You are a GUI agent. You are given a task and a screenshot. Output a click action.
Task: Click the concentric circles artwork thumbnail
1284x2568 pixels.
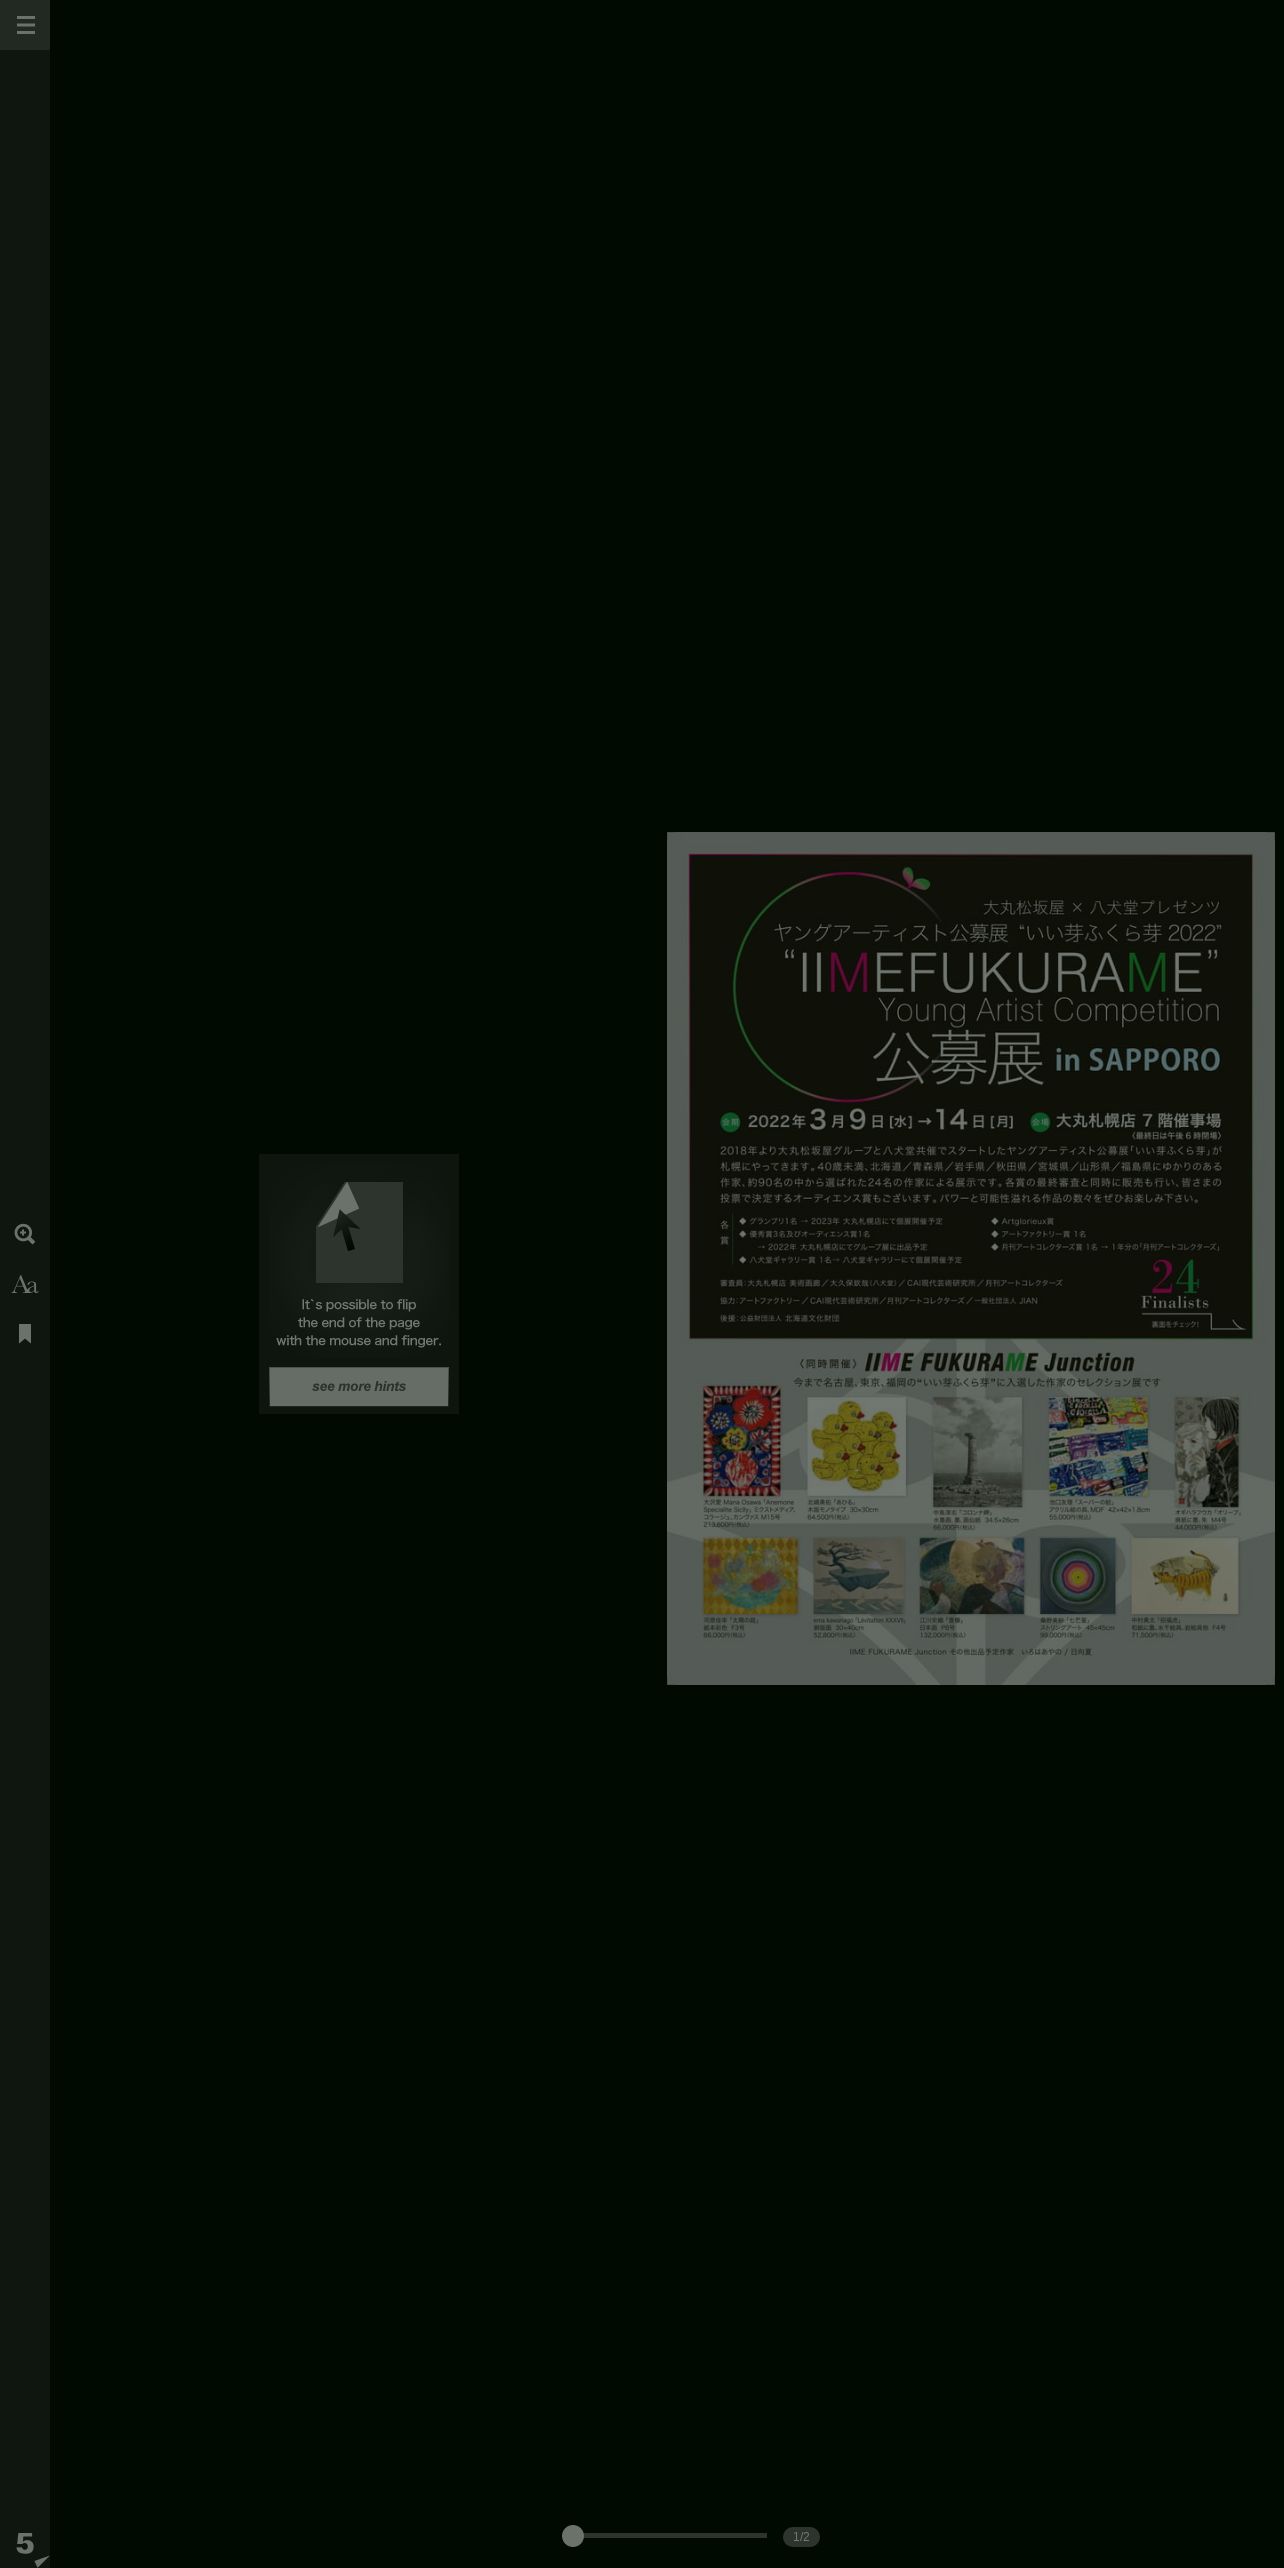1077,1576
